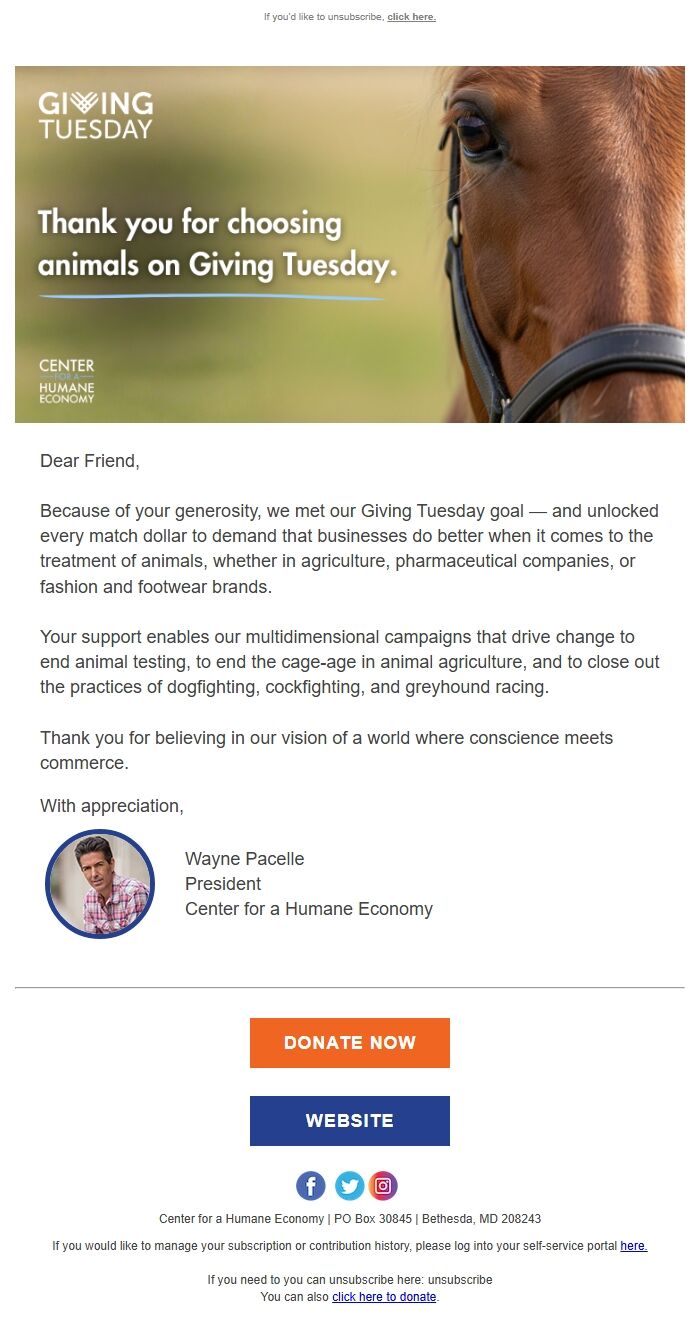700x1321 pixels.
Task: Click the DONATE NOW button
Action: pyautogui.click(x=349, y=1042)
